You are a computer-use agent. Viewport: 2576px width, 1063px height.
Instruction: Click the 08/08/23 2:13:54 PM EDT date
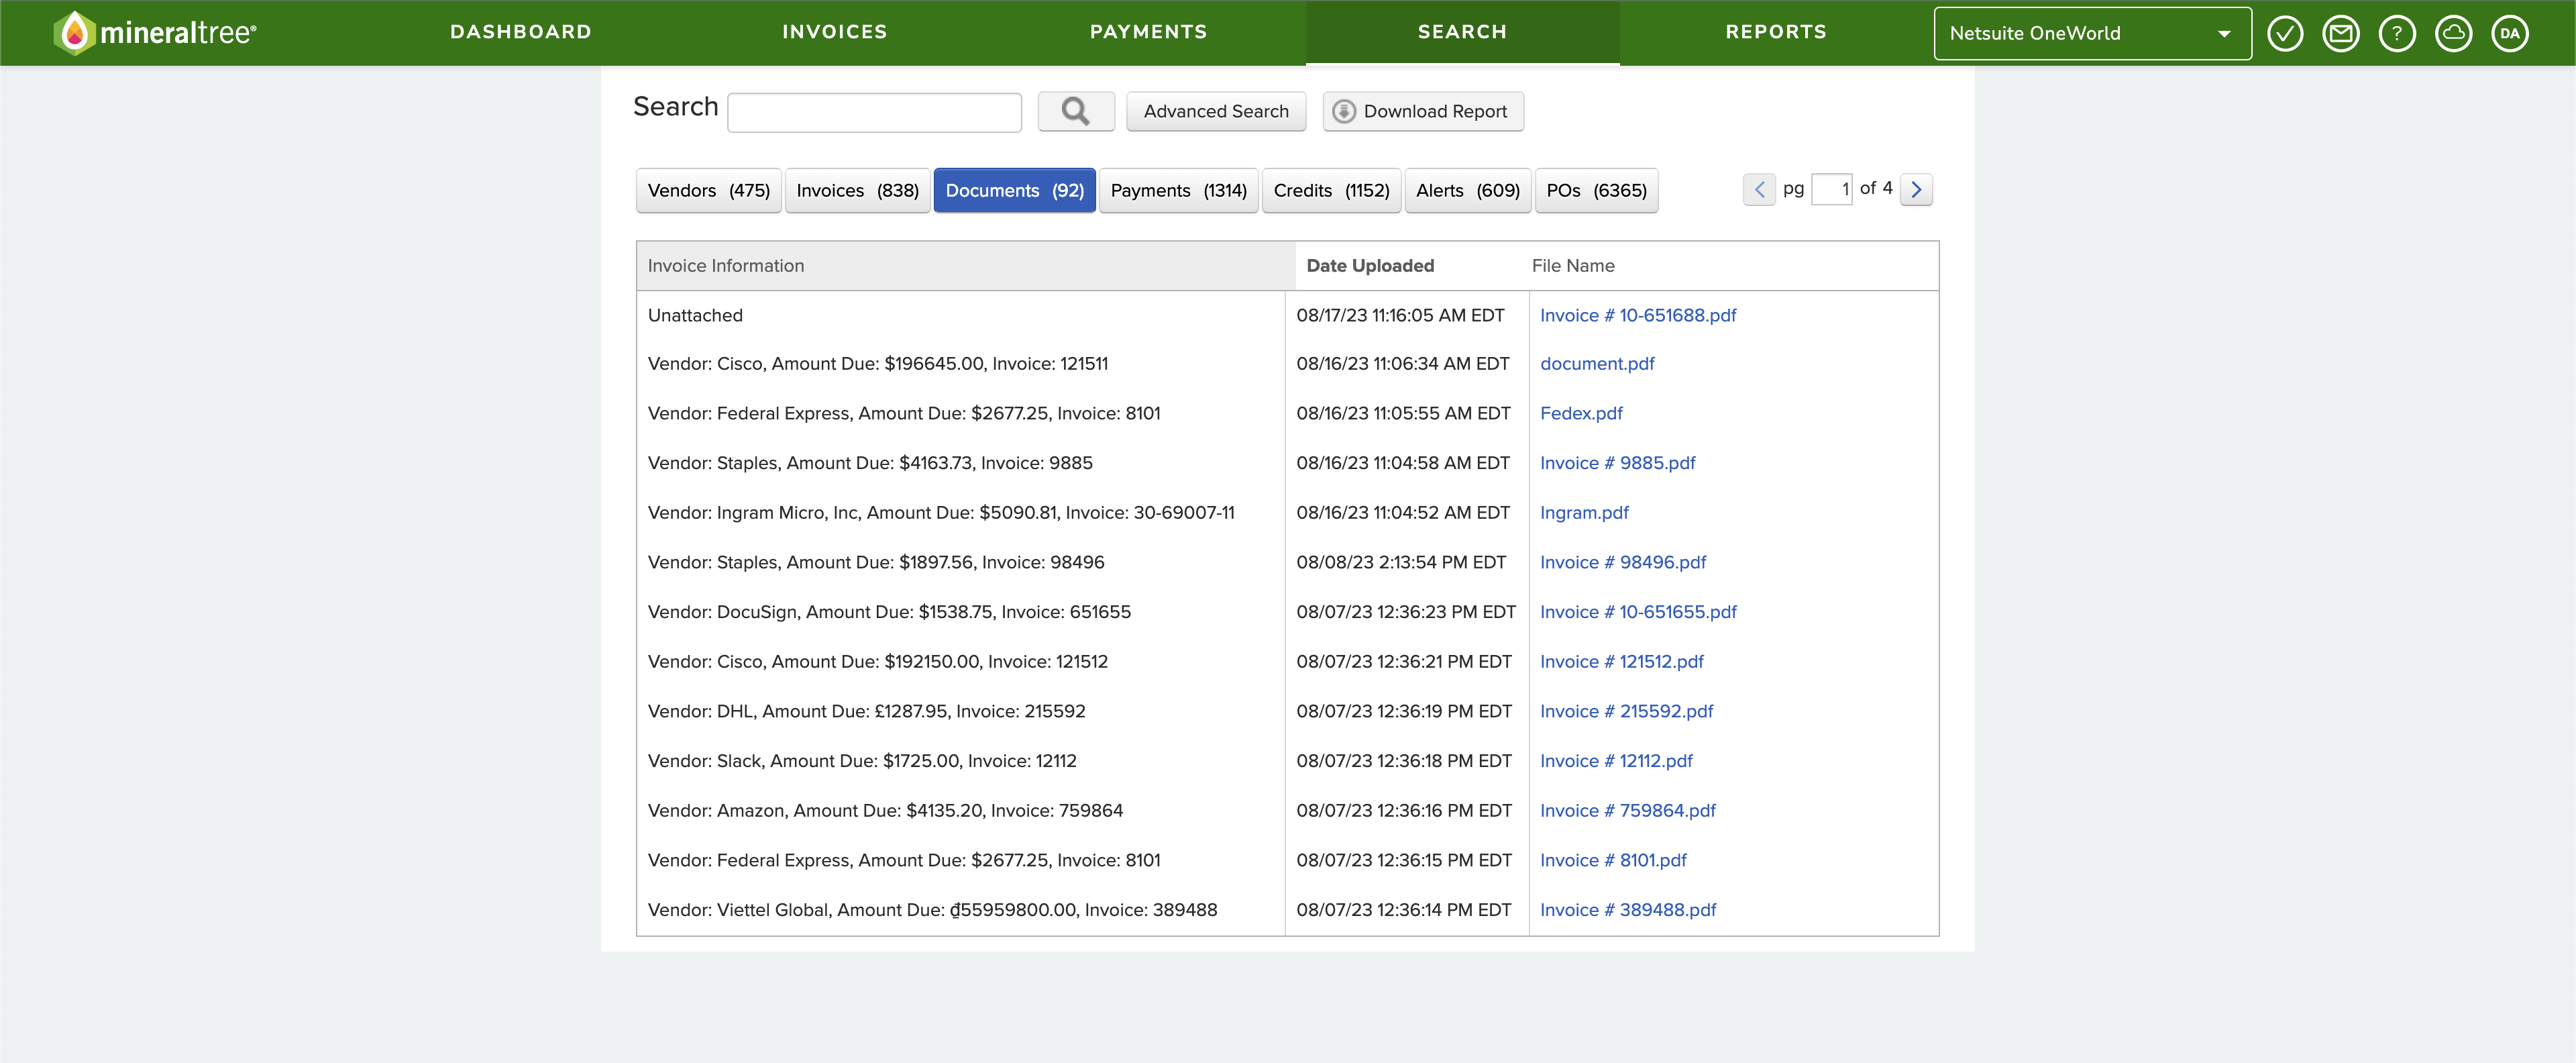tap(1401, 562)
